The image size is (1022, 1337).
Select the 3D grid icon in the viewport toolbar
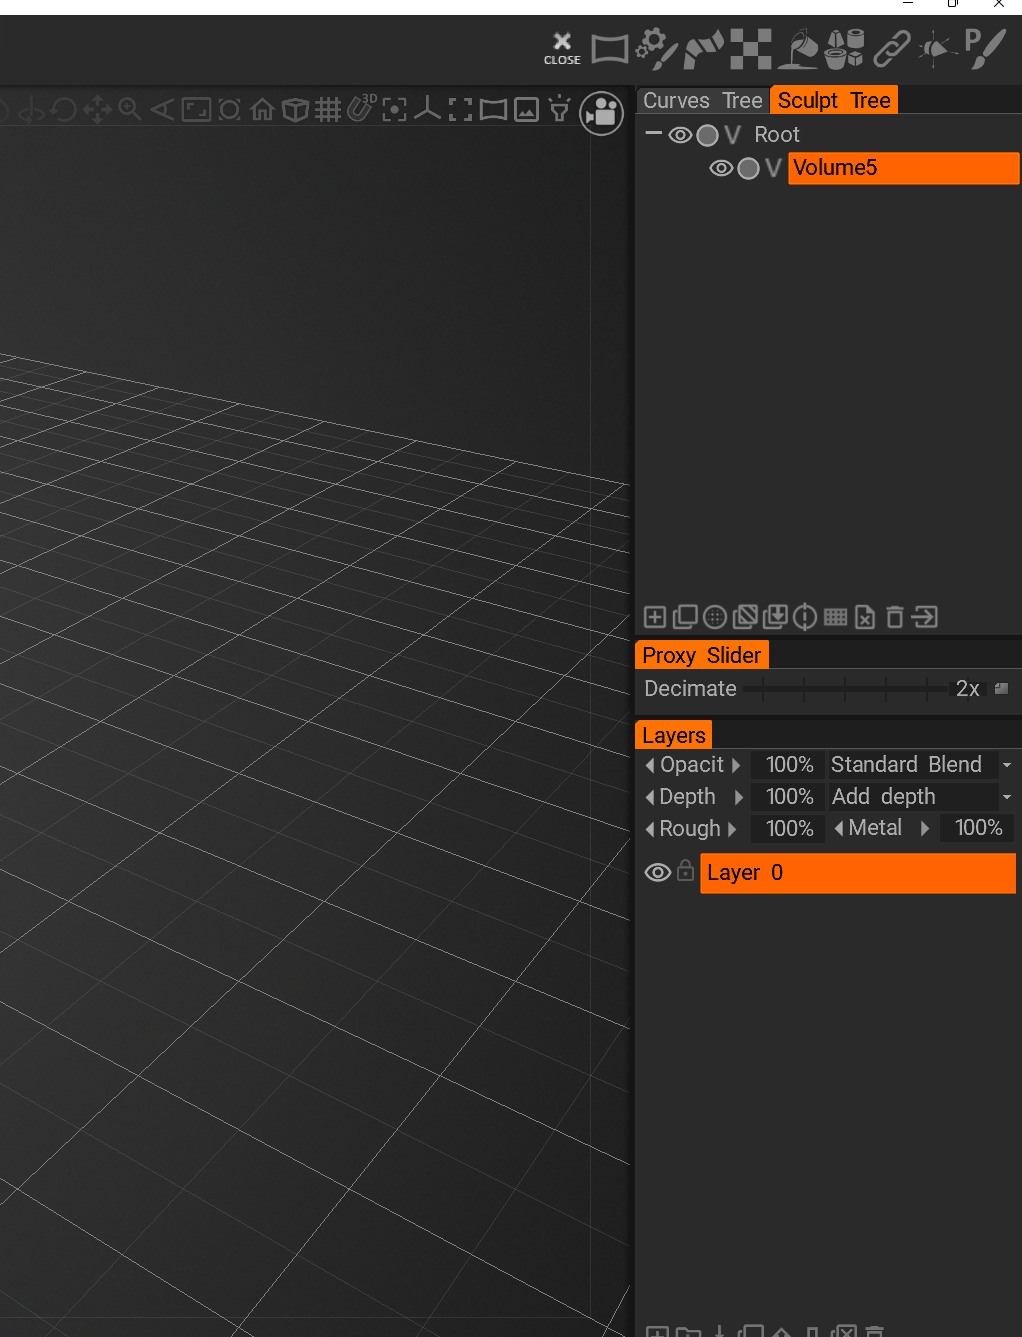point(329,110)
